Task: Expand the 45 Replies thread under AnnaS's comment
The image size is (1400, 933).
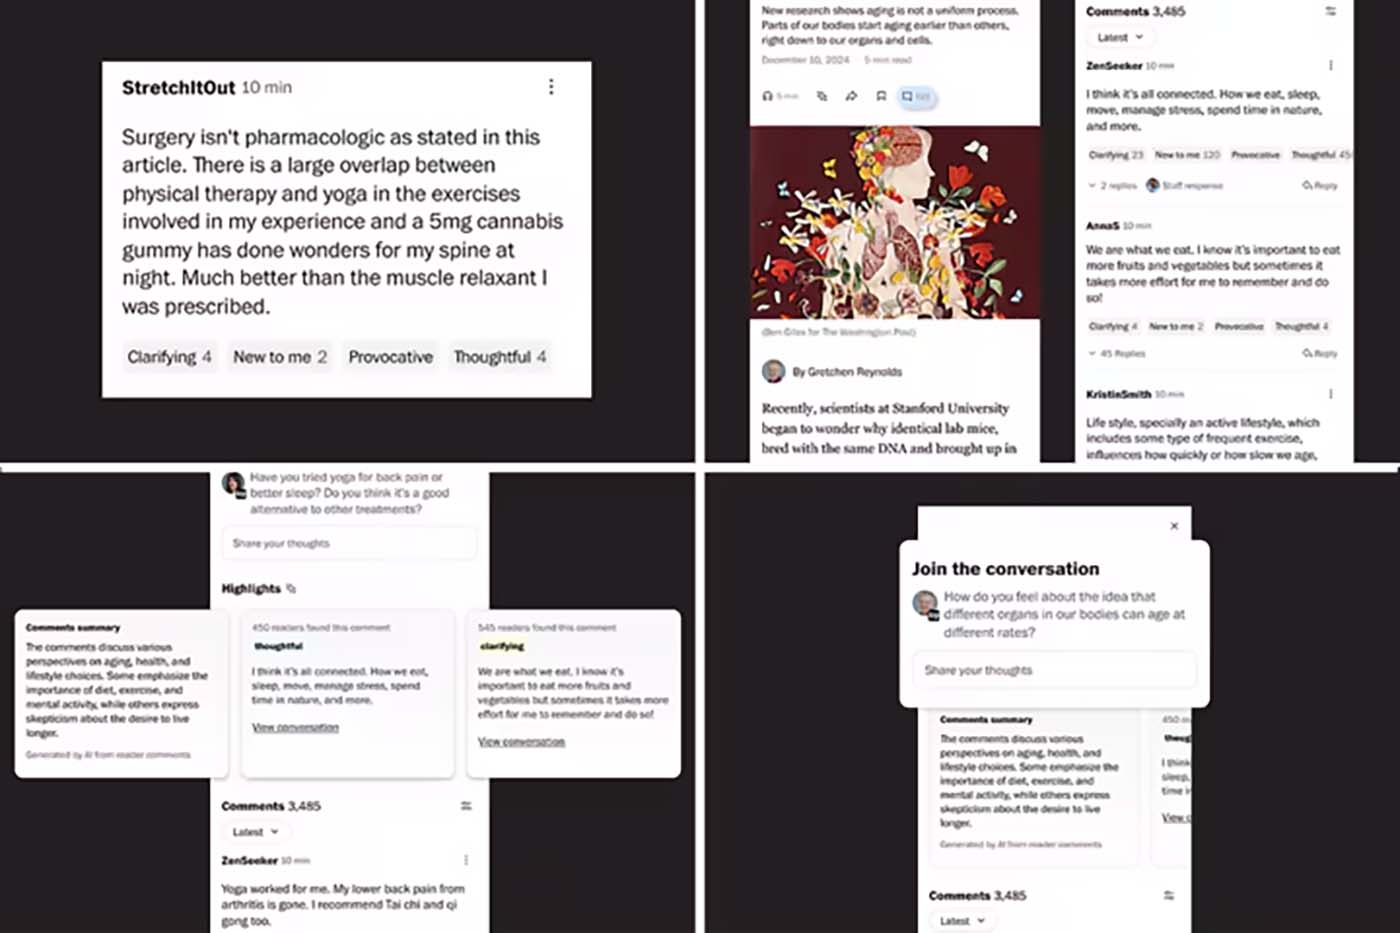Action: click(x=1116, y=353)
